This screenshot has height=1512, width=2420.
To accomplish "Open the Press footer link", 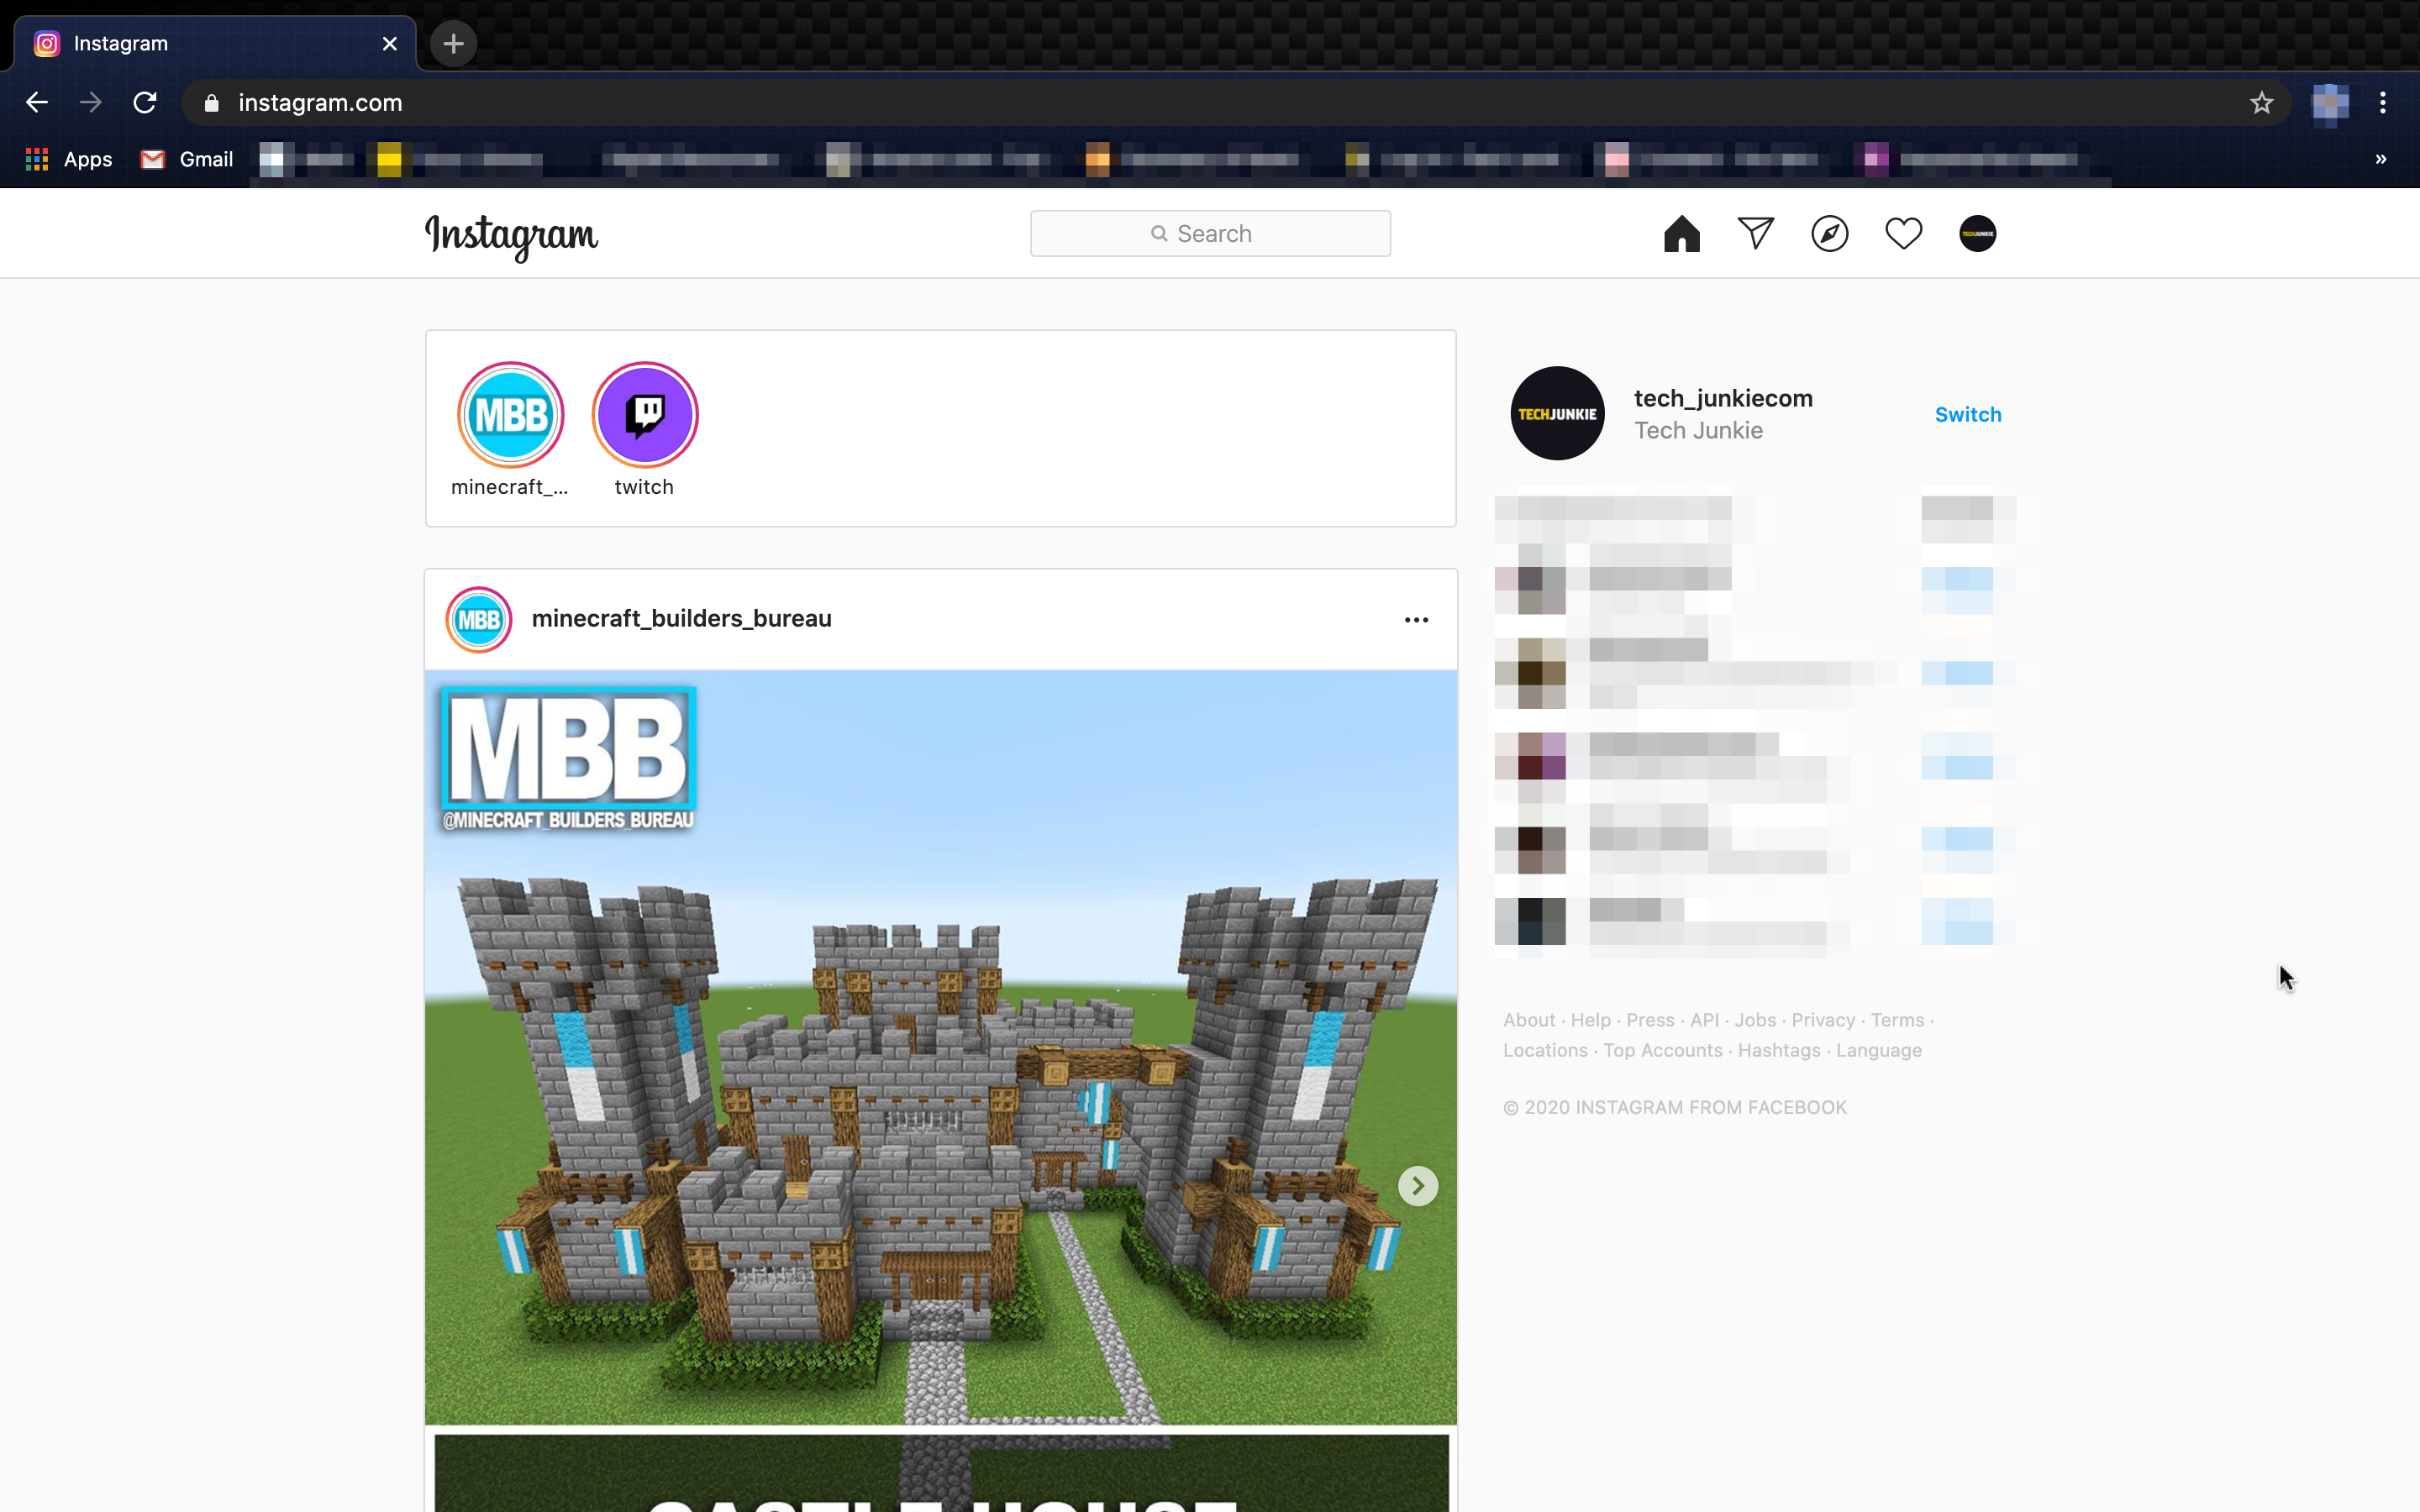I will coord(1650,1020).
